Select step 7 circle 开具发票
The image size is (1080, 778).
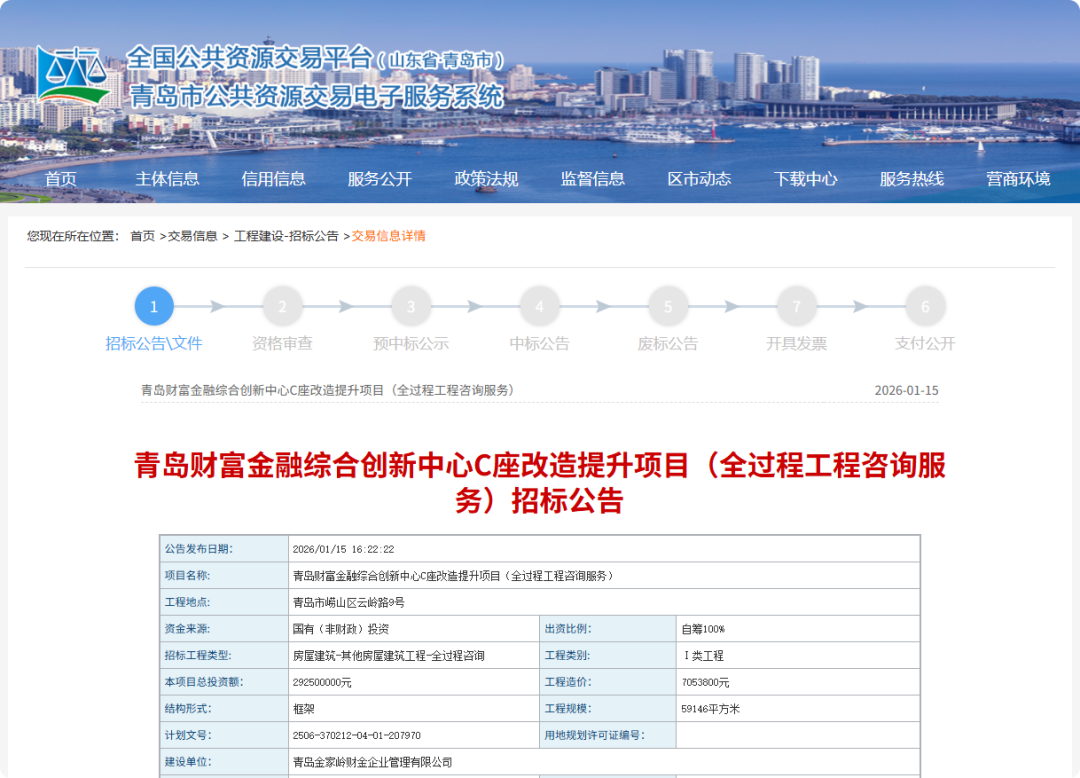(796, 307)
